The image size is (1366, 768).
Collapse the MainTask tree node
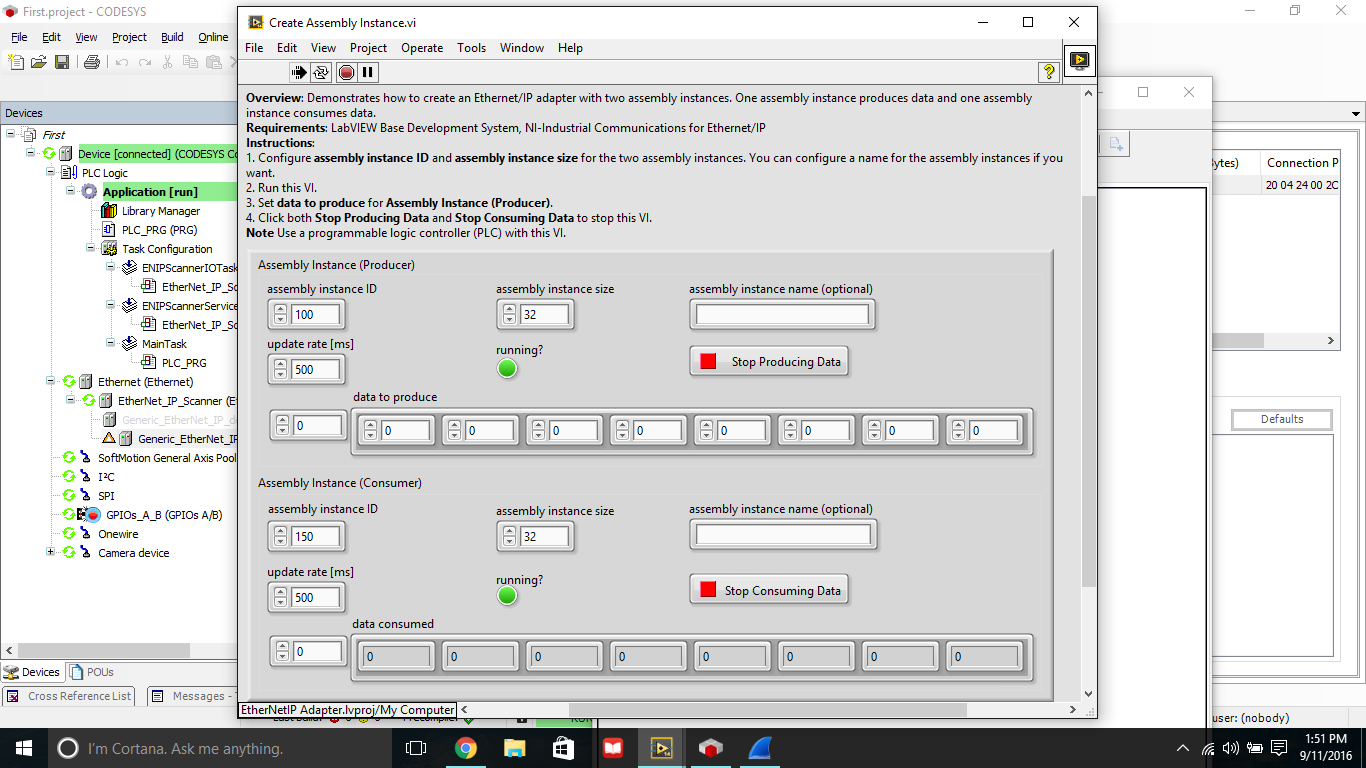tap(110, 344)
